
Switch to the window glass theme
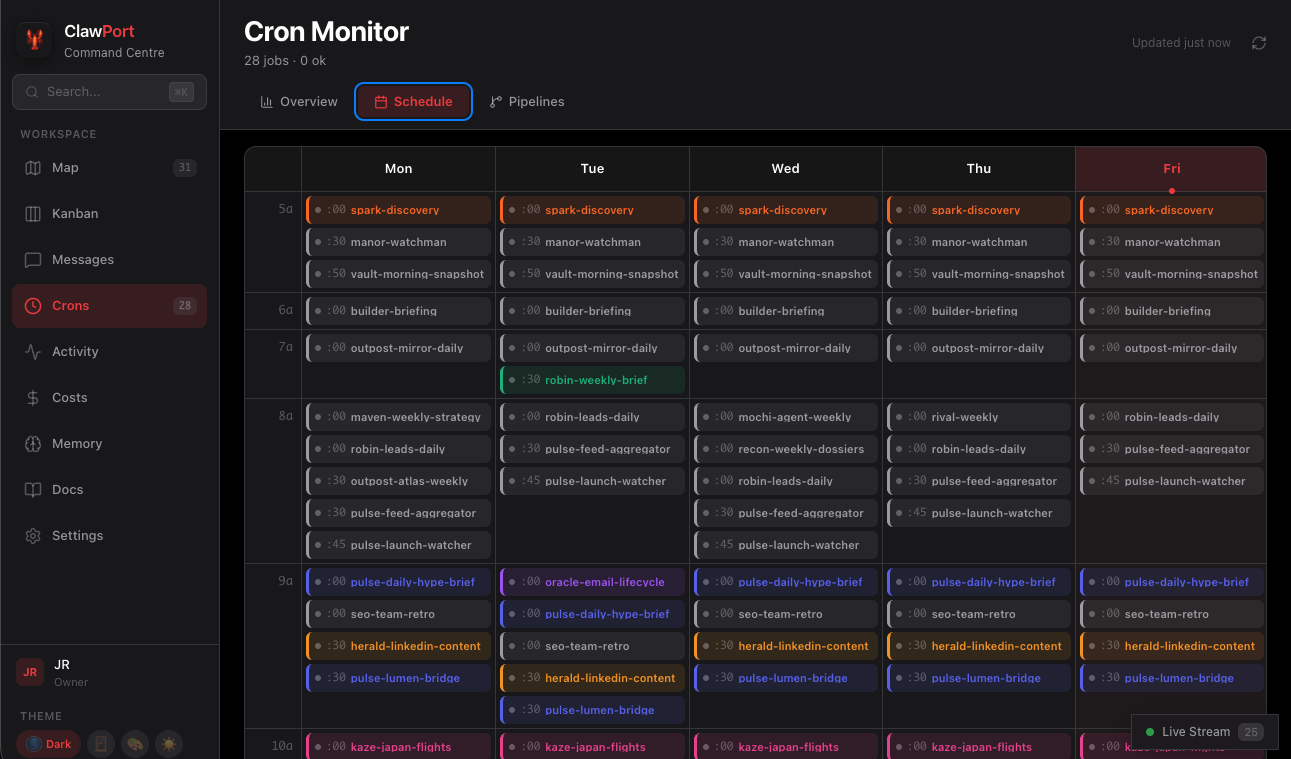[101, 744]
